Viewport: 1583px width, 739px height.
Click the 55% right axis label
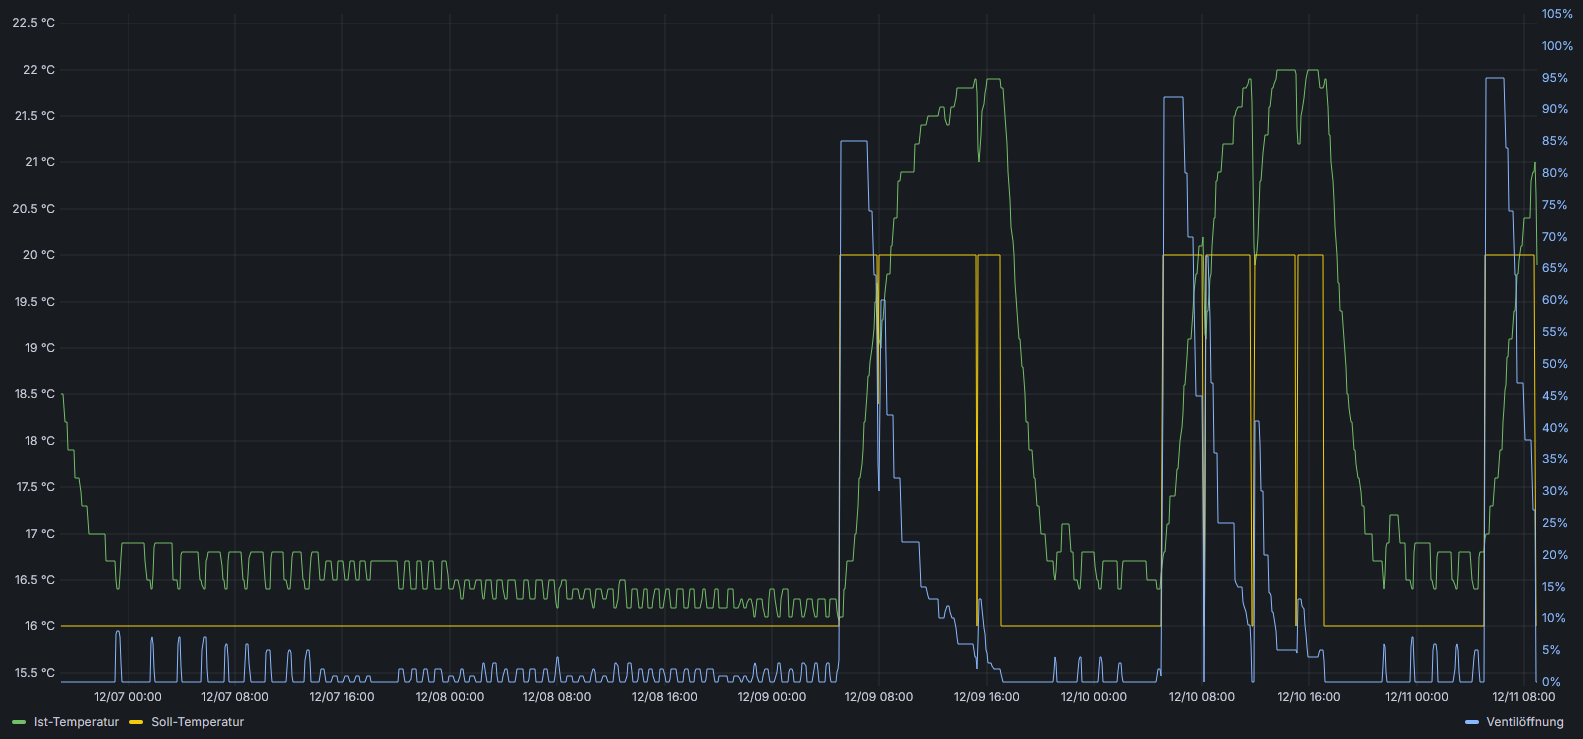1555,332
